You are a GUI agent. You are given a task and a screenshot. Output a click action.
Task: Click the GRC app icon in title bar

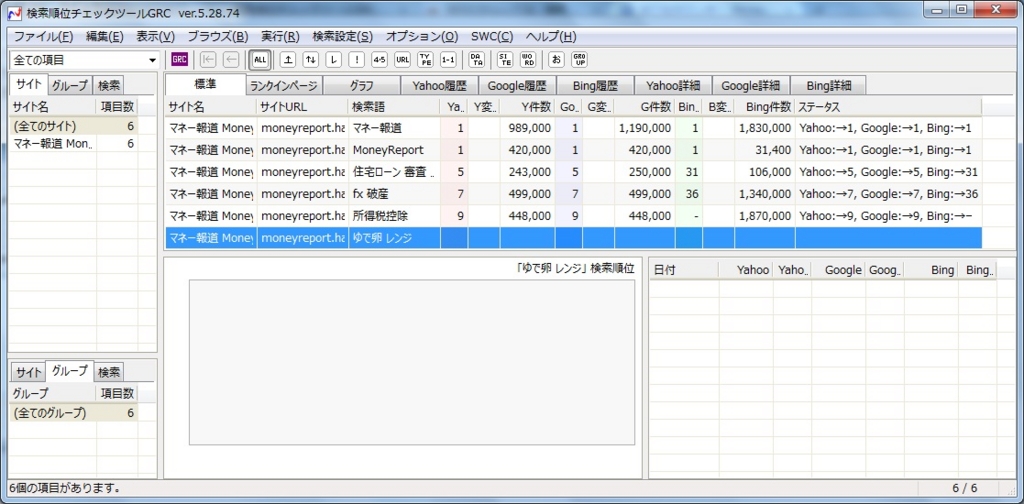point(14,12)
